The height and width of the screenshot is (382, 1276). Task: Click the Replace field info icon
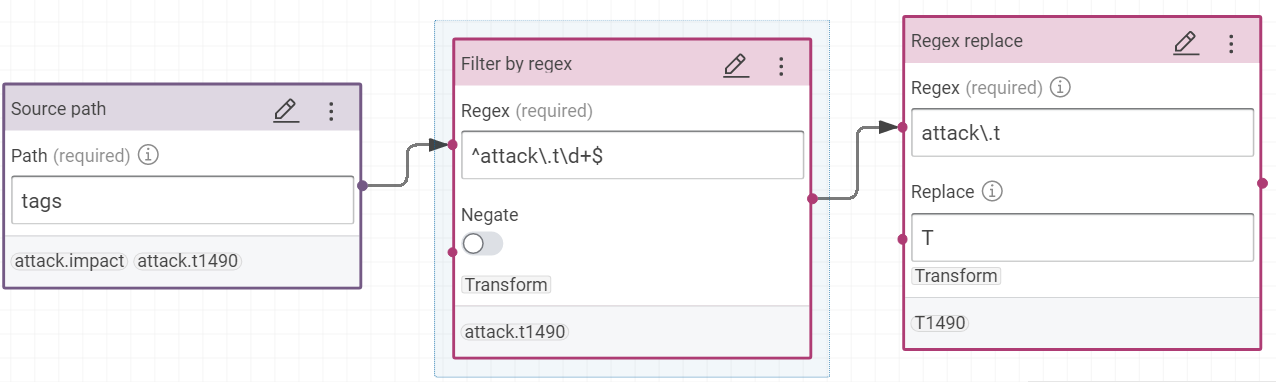[993, 191]
